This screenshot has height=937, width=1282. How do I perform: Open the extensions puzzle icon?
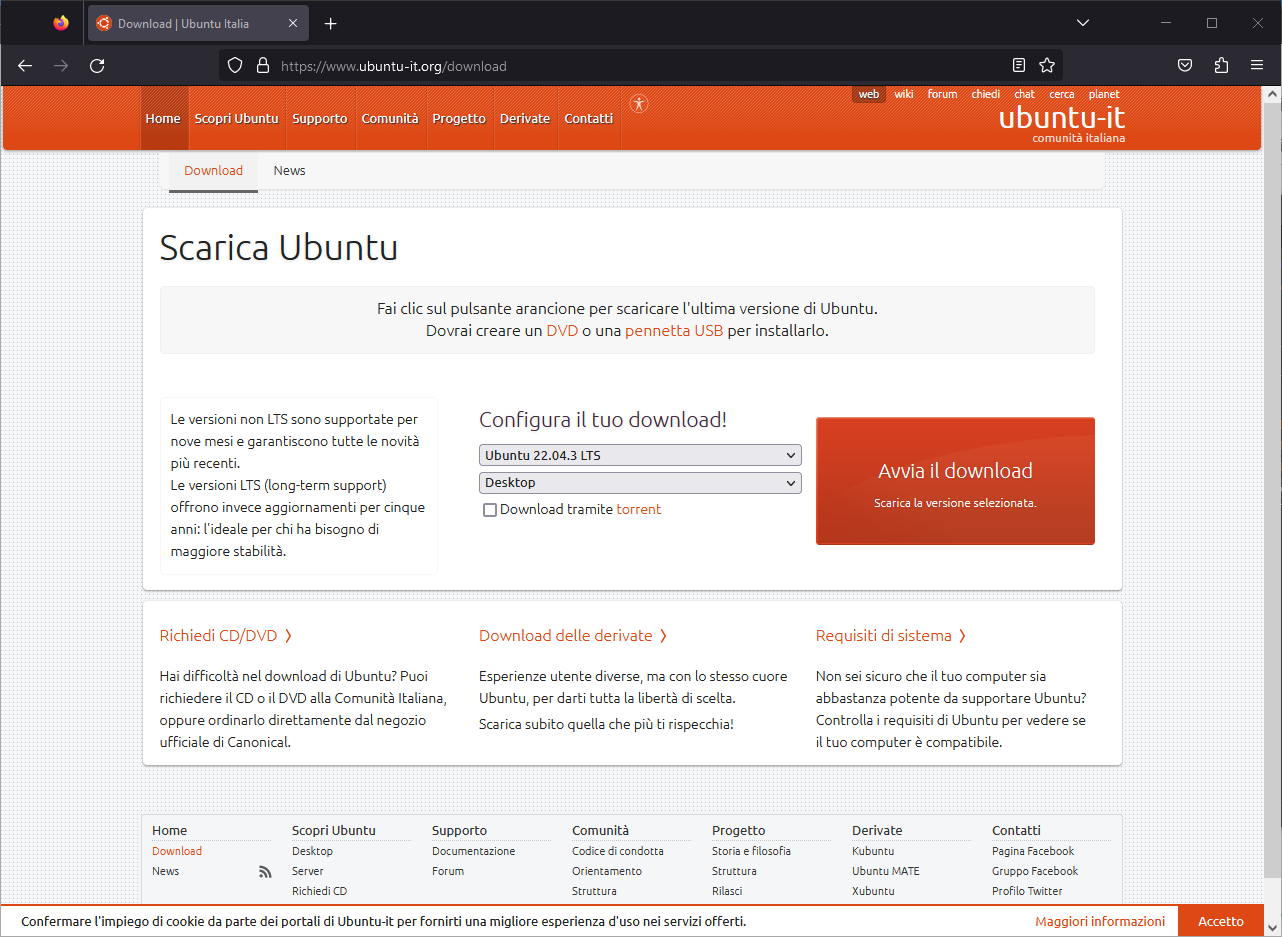pyautogui.click(x=1221, y=65)
